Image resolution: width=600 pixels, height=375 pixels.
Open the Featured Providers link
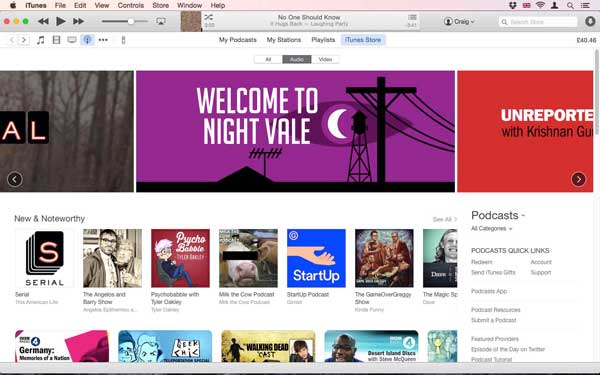[x=495, y=339]
